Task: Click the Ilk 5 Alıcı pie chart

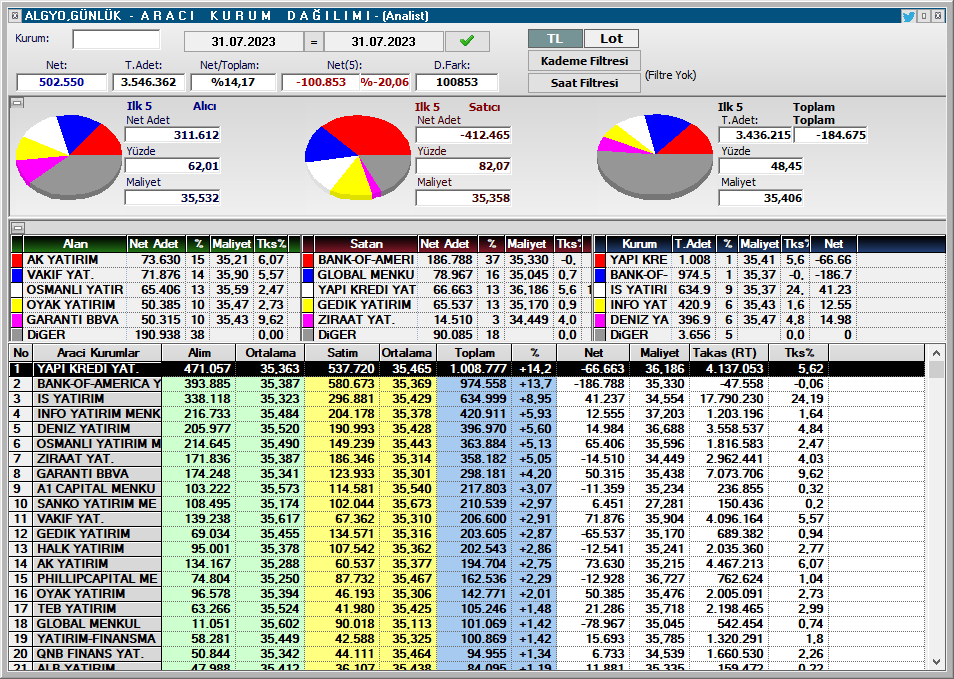Action: [68, 157]
